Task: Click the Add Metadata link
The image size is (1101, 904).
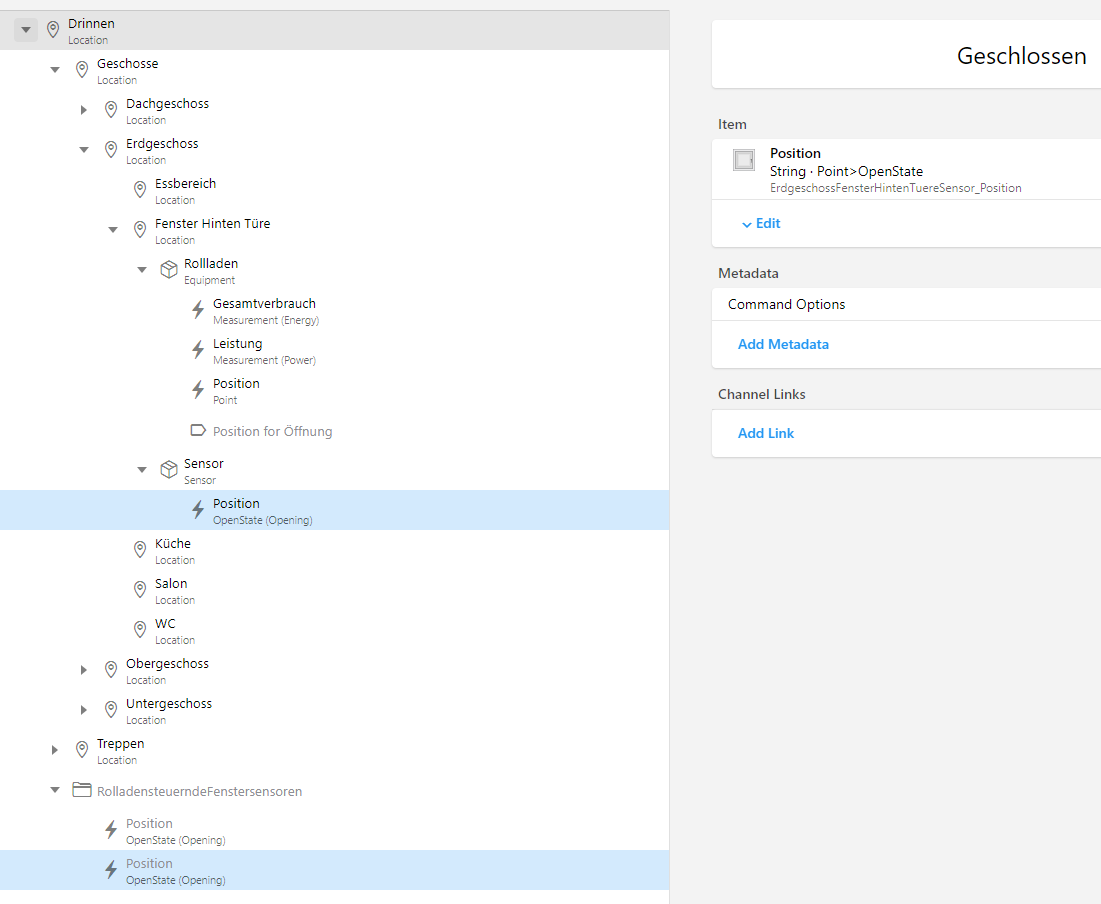Action: coord(783,344)
